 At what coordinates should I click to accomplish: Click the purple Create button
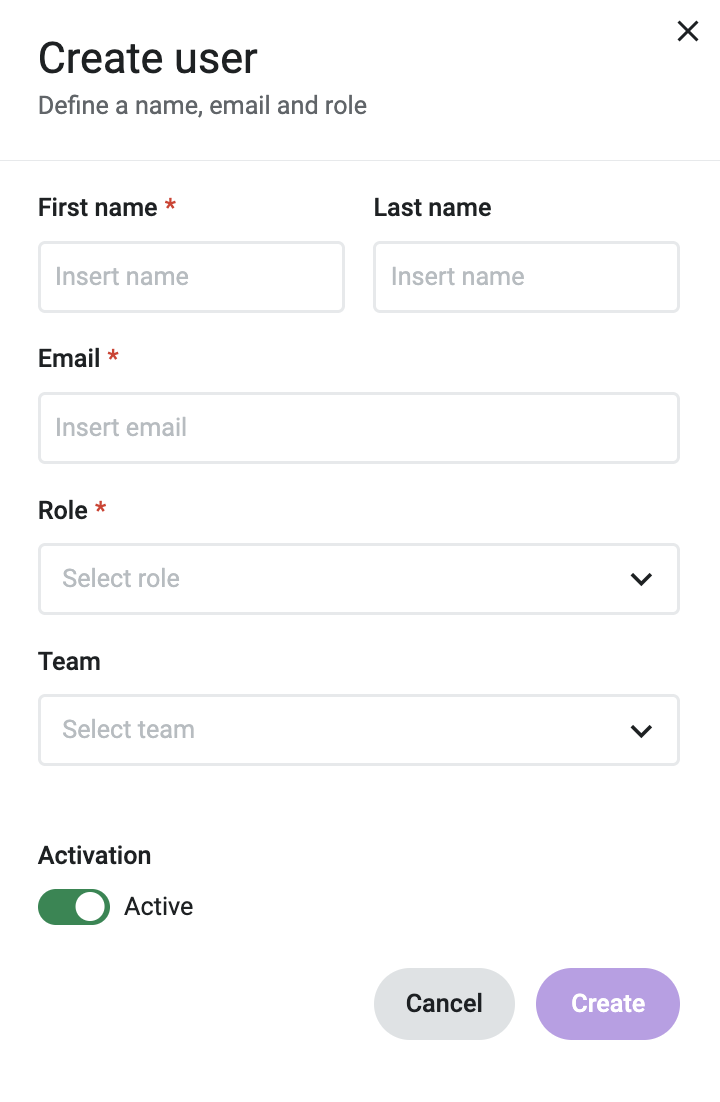(x=608, y=1004)
